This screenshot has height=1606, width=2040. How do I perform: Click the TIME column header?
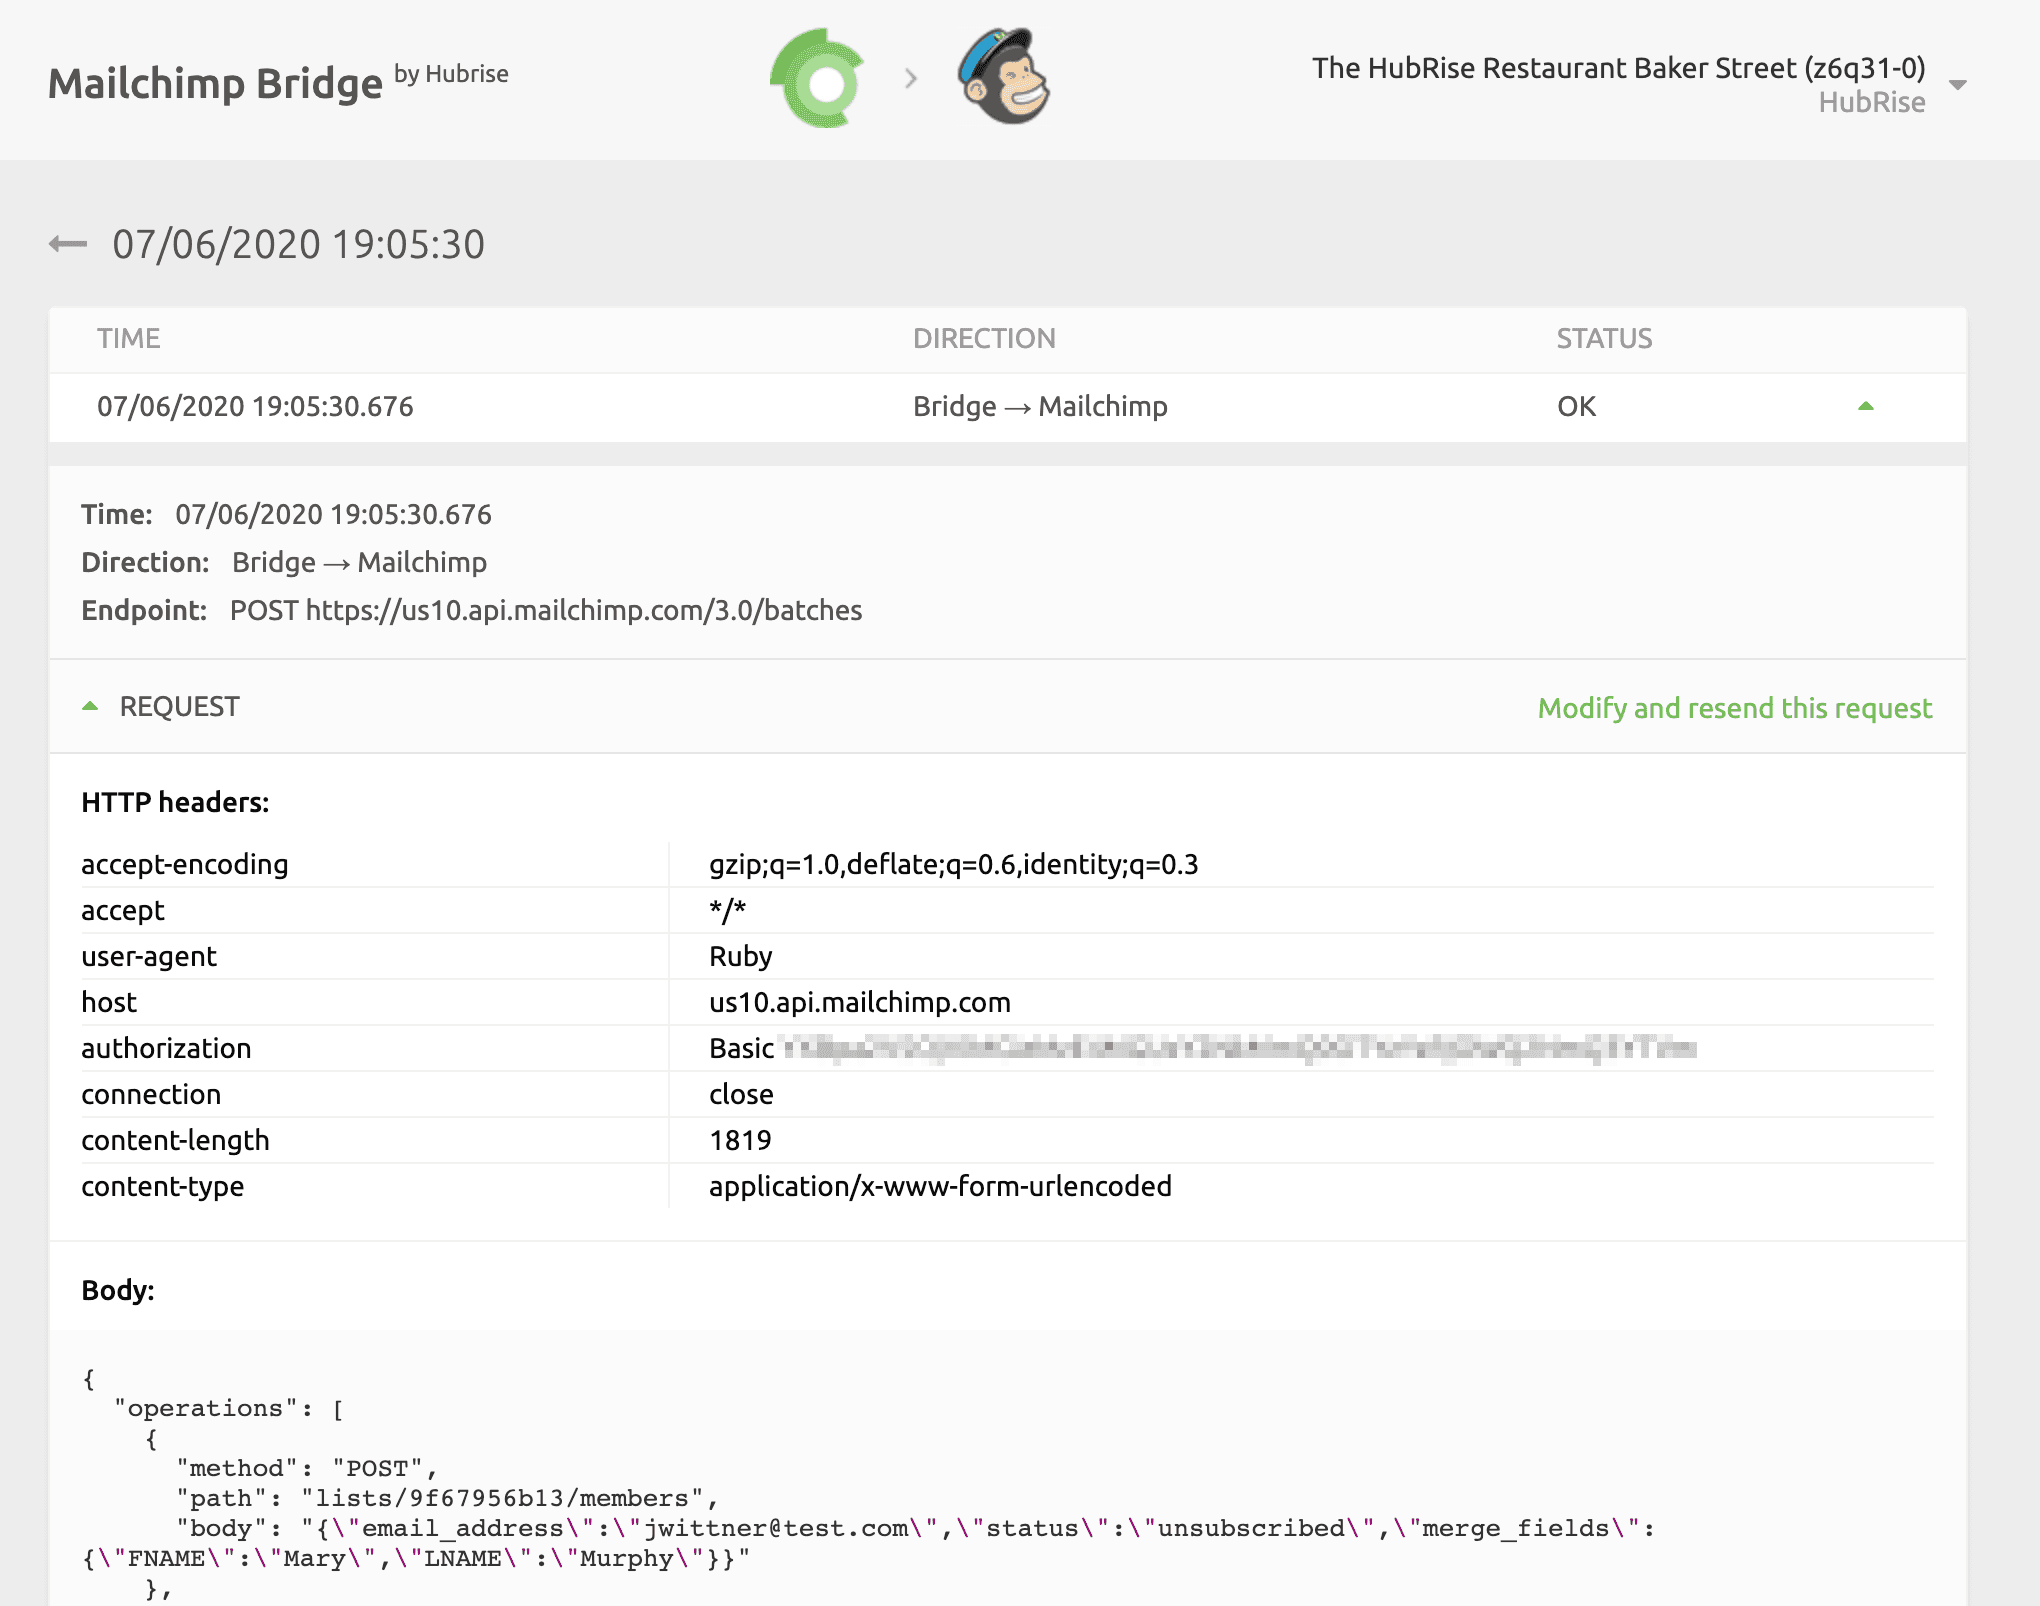(128, 338)
